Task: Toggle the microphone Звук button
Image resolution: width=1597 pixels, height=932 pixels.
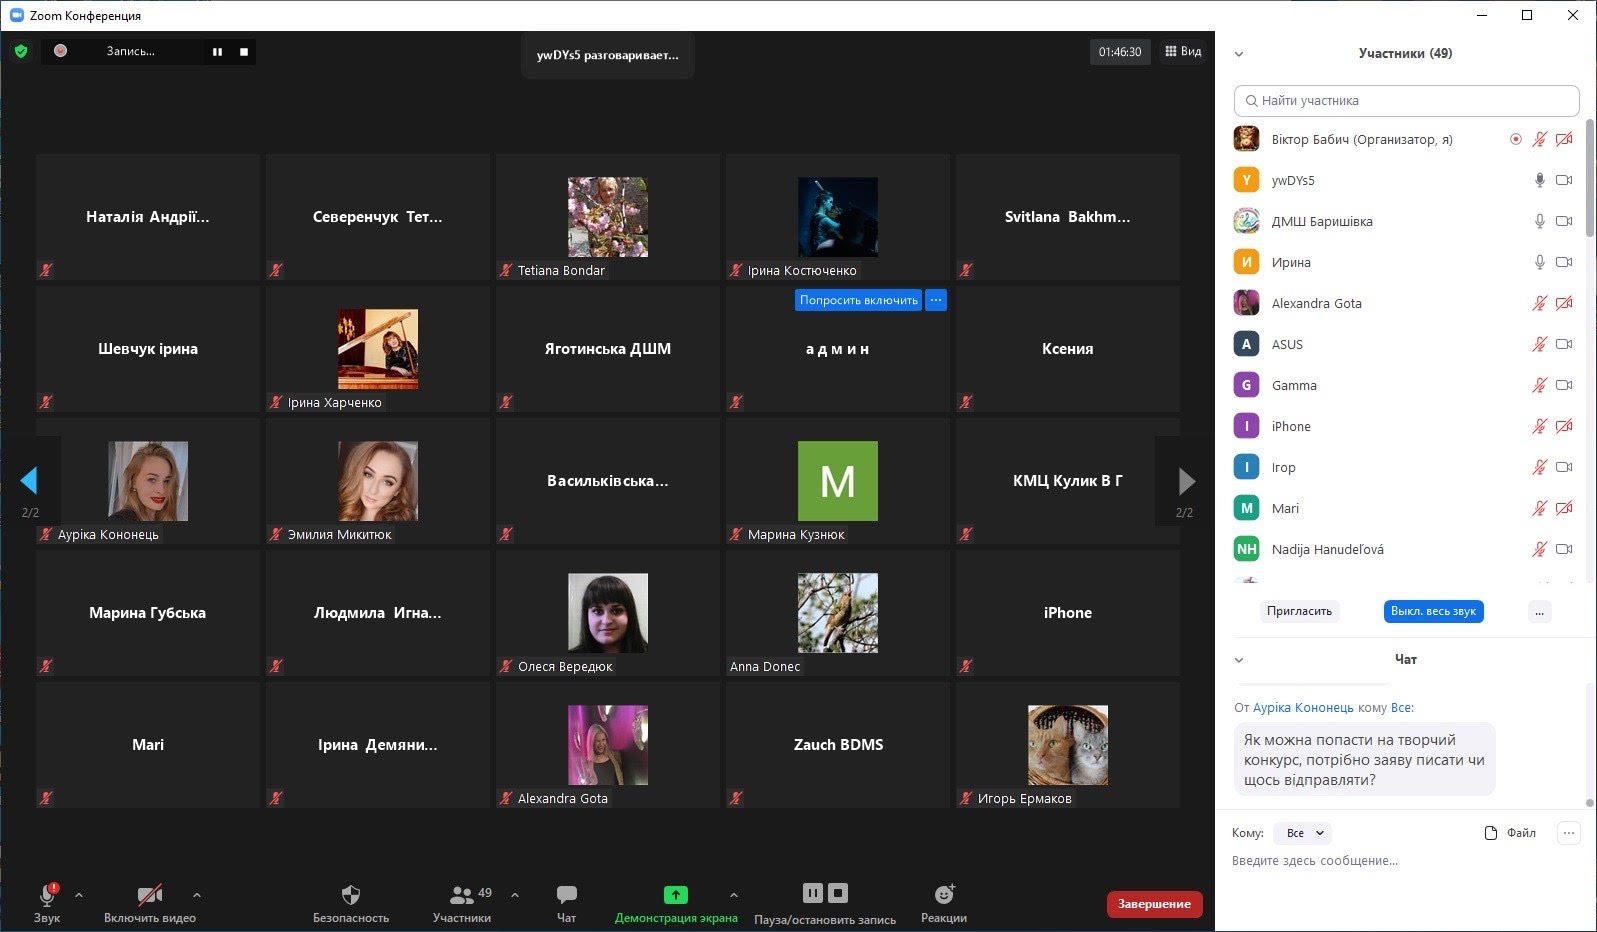Action: point(47,895)
